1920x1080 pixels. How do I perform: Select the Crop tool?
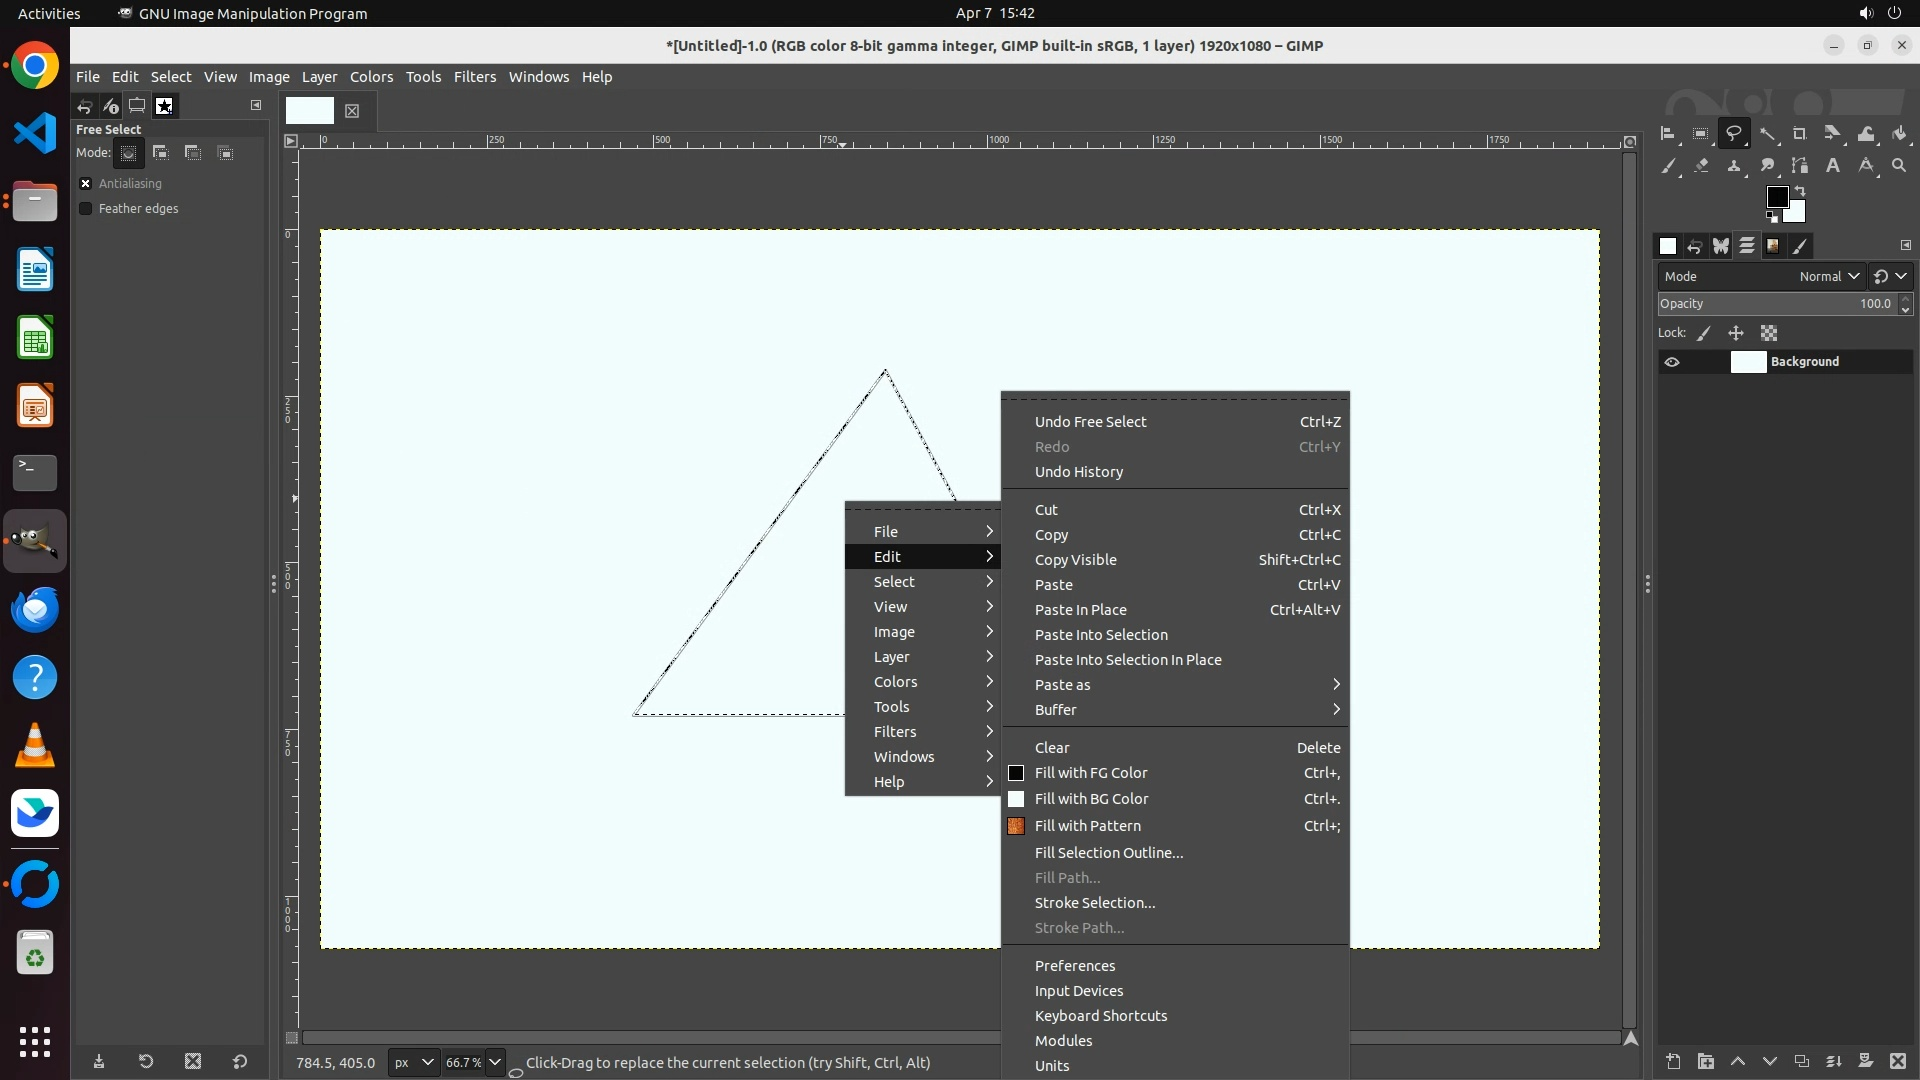1800,134
